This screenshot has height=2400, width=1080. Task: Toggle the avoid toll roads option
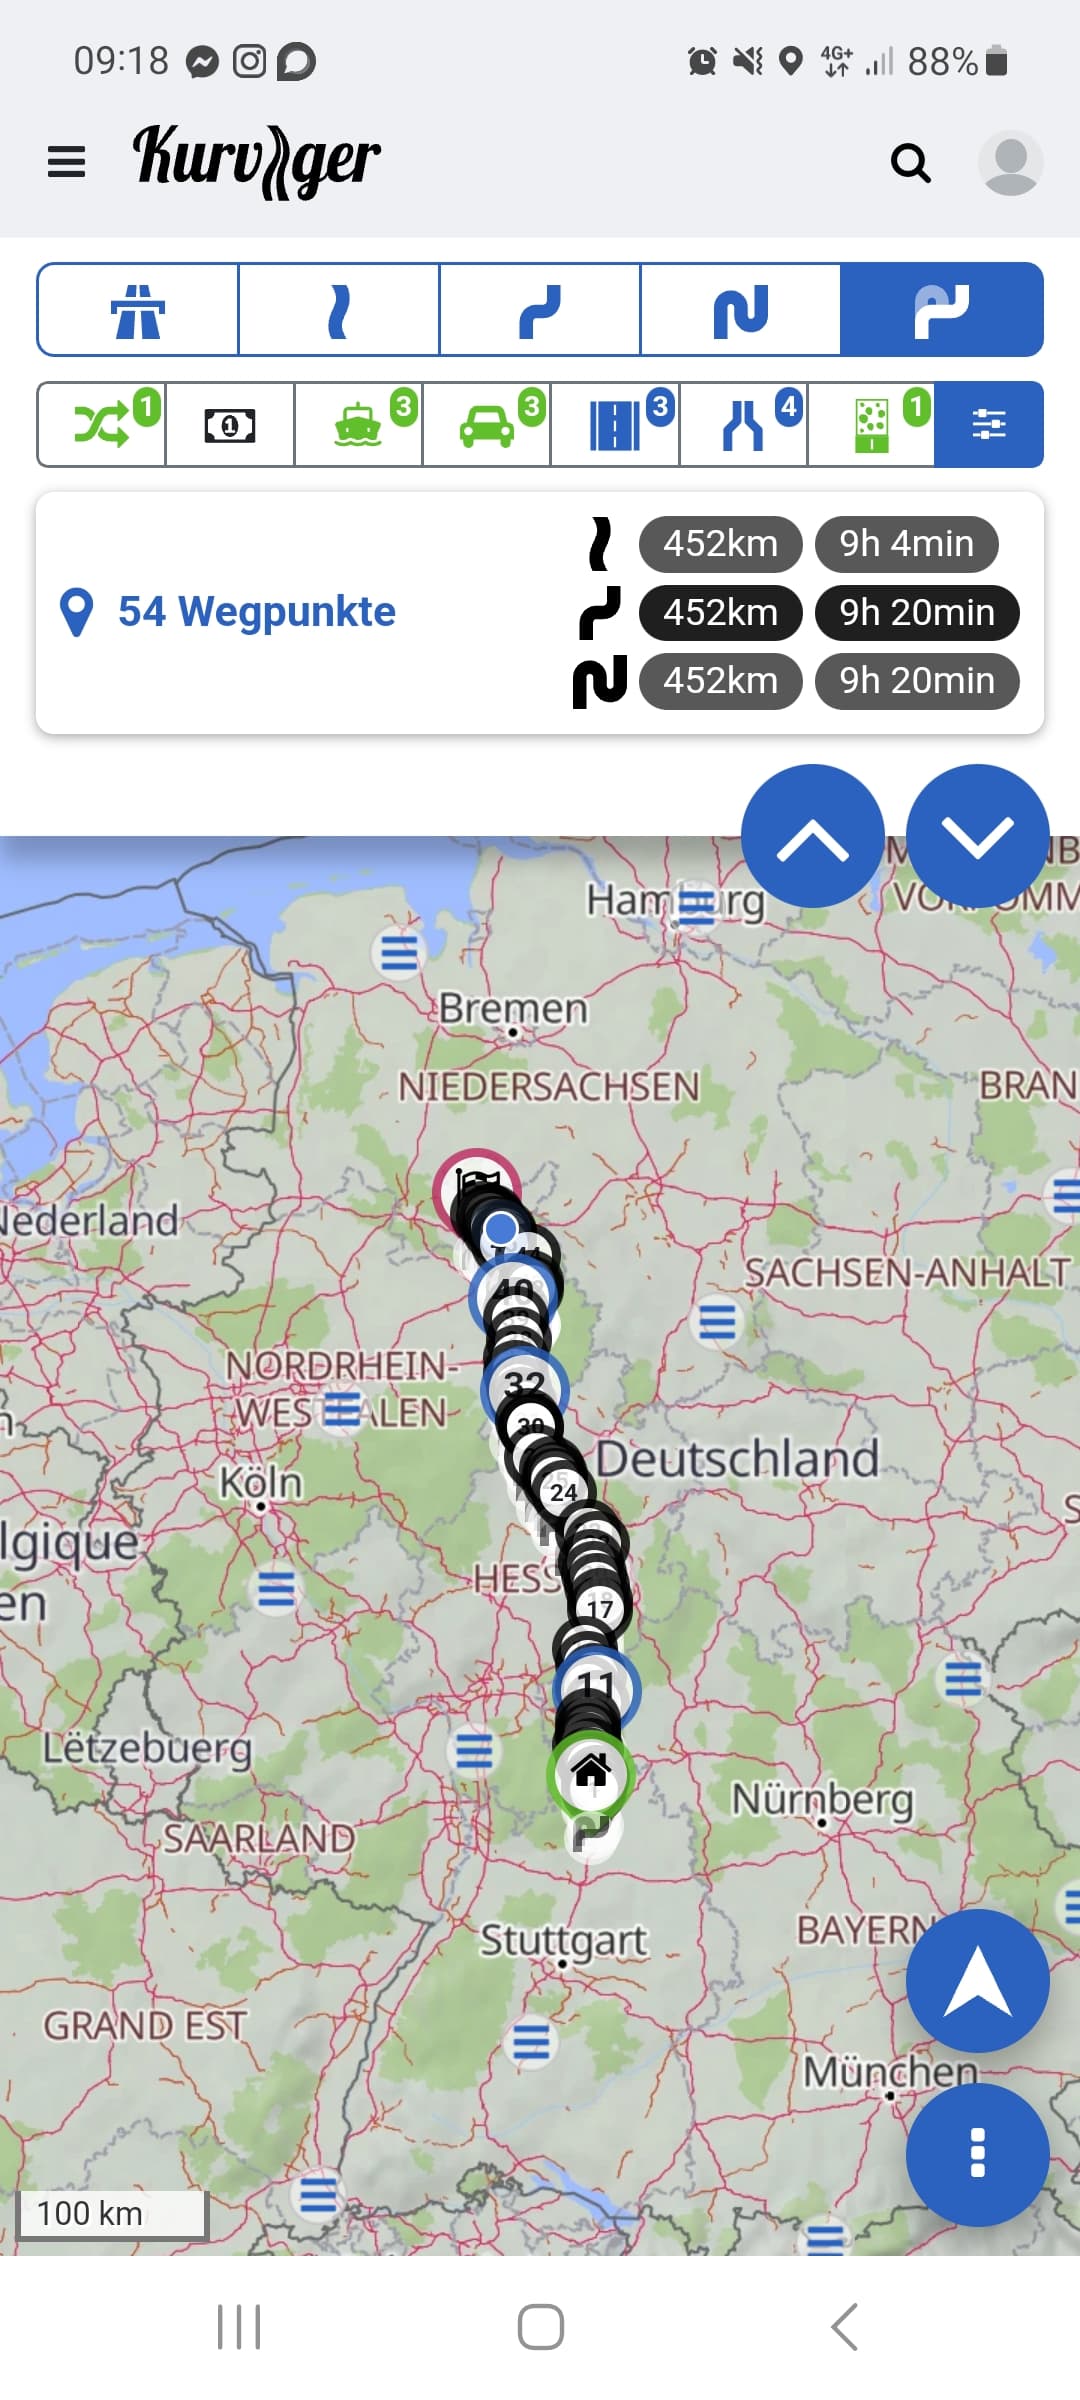pos(230,425)
